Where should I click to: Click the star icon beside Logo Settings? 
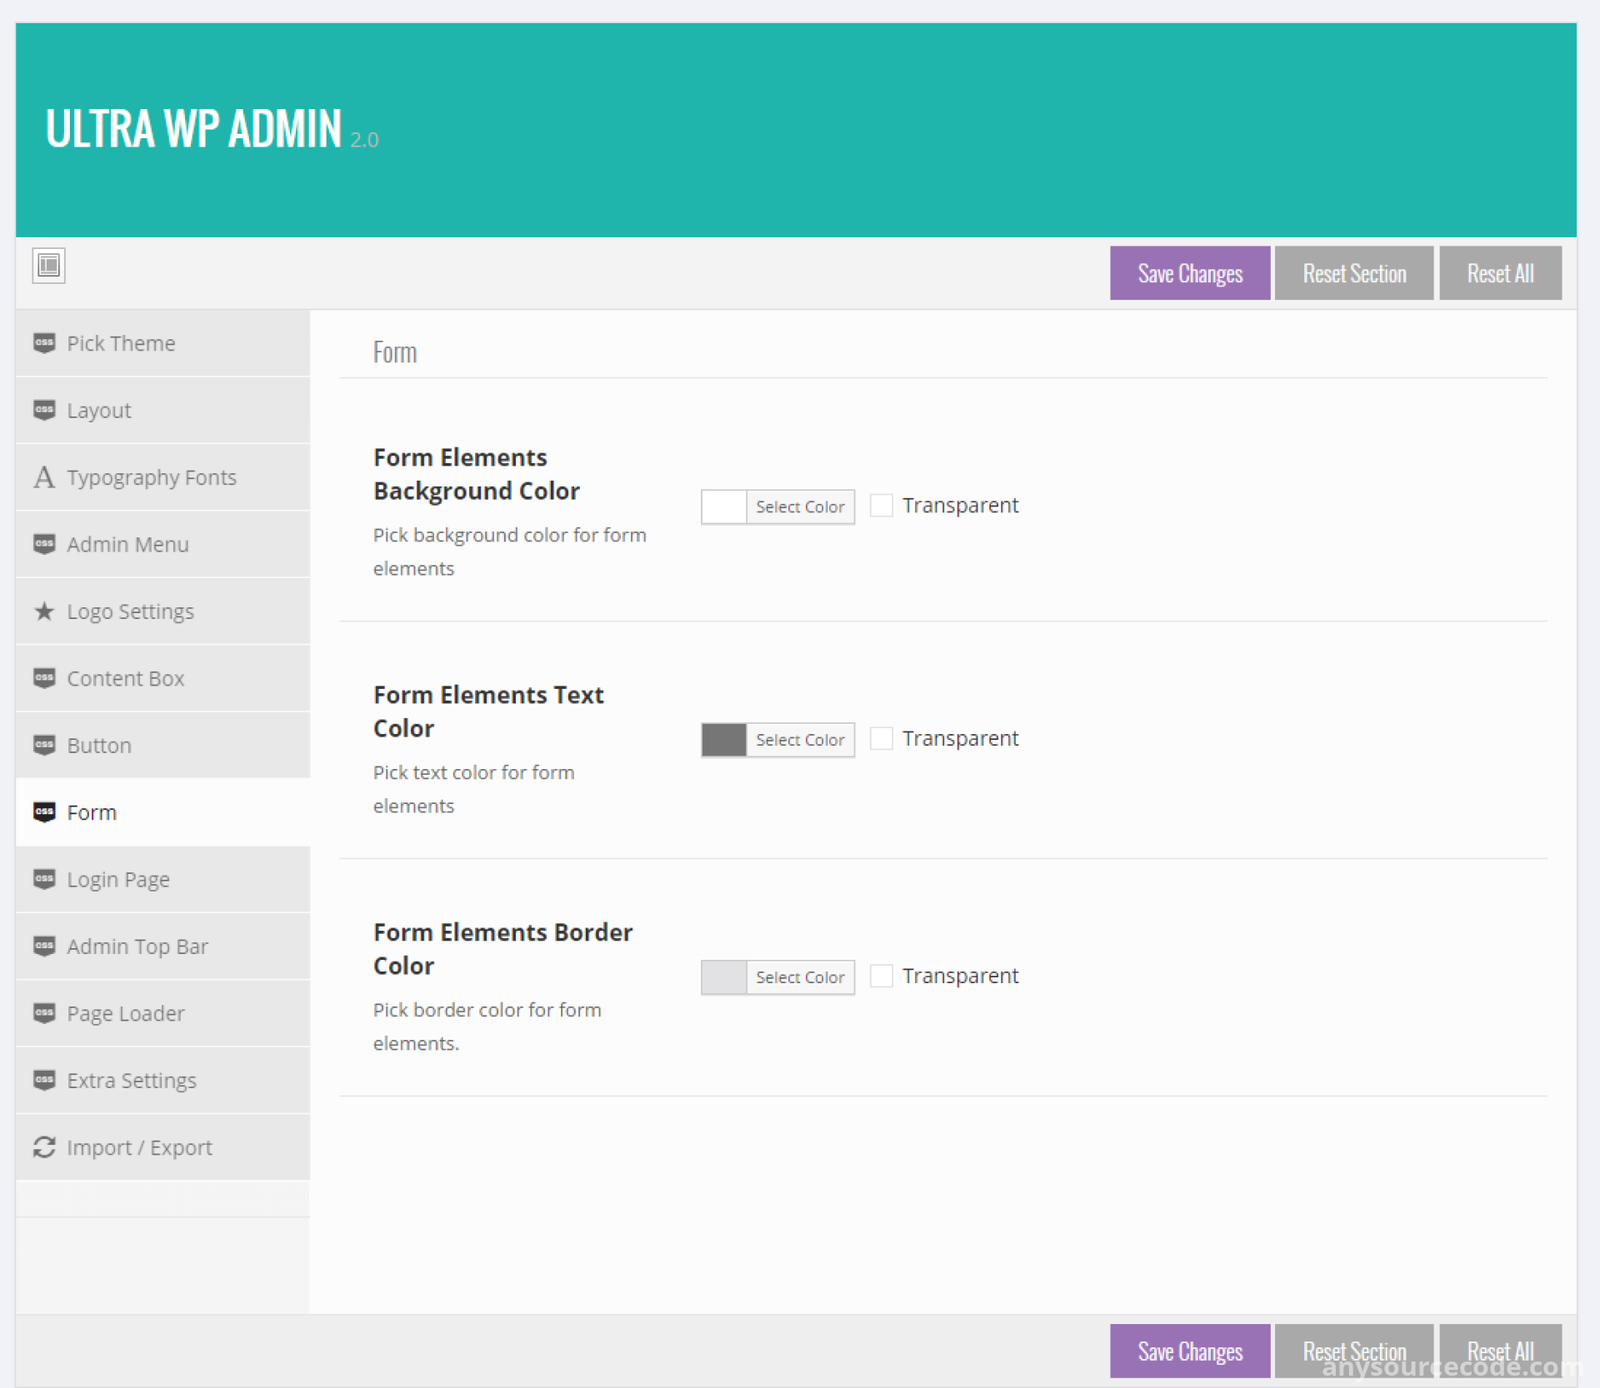(44, 611)
